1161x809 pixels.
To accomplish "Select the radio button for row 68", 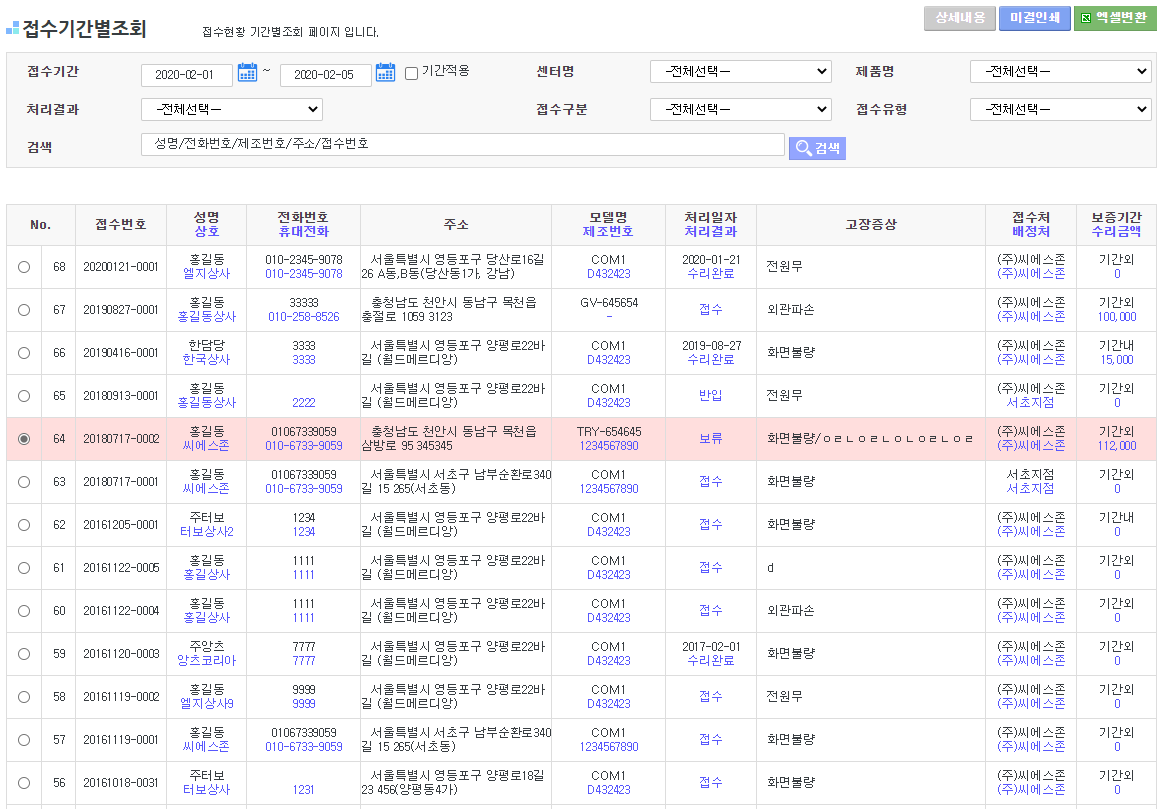I will pyautogui.click(x=24, y=267).
